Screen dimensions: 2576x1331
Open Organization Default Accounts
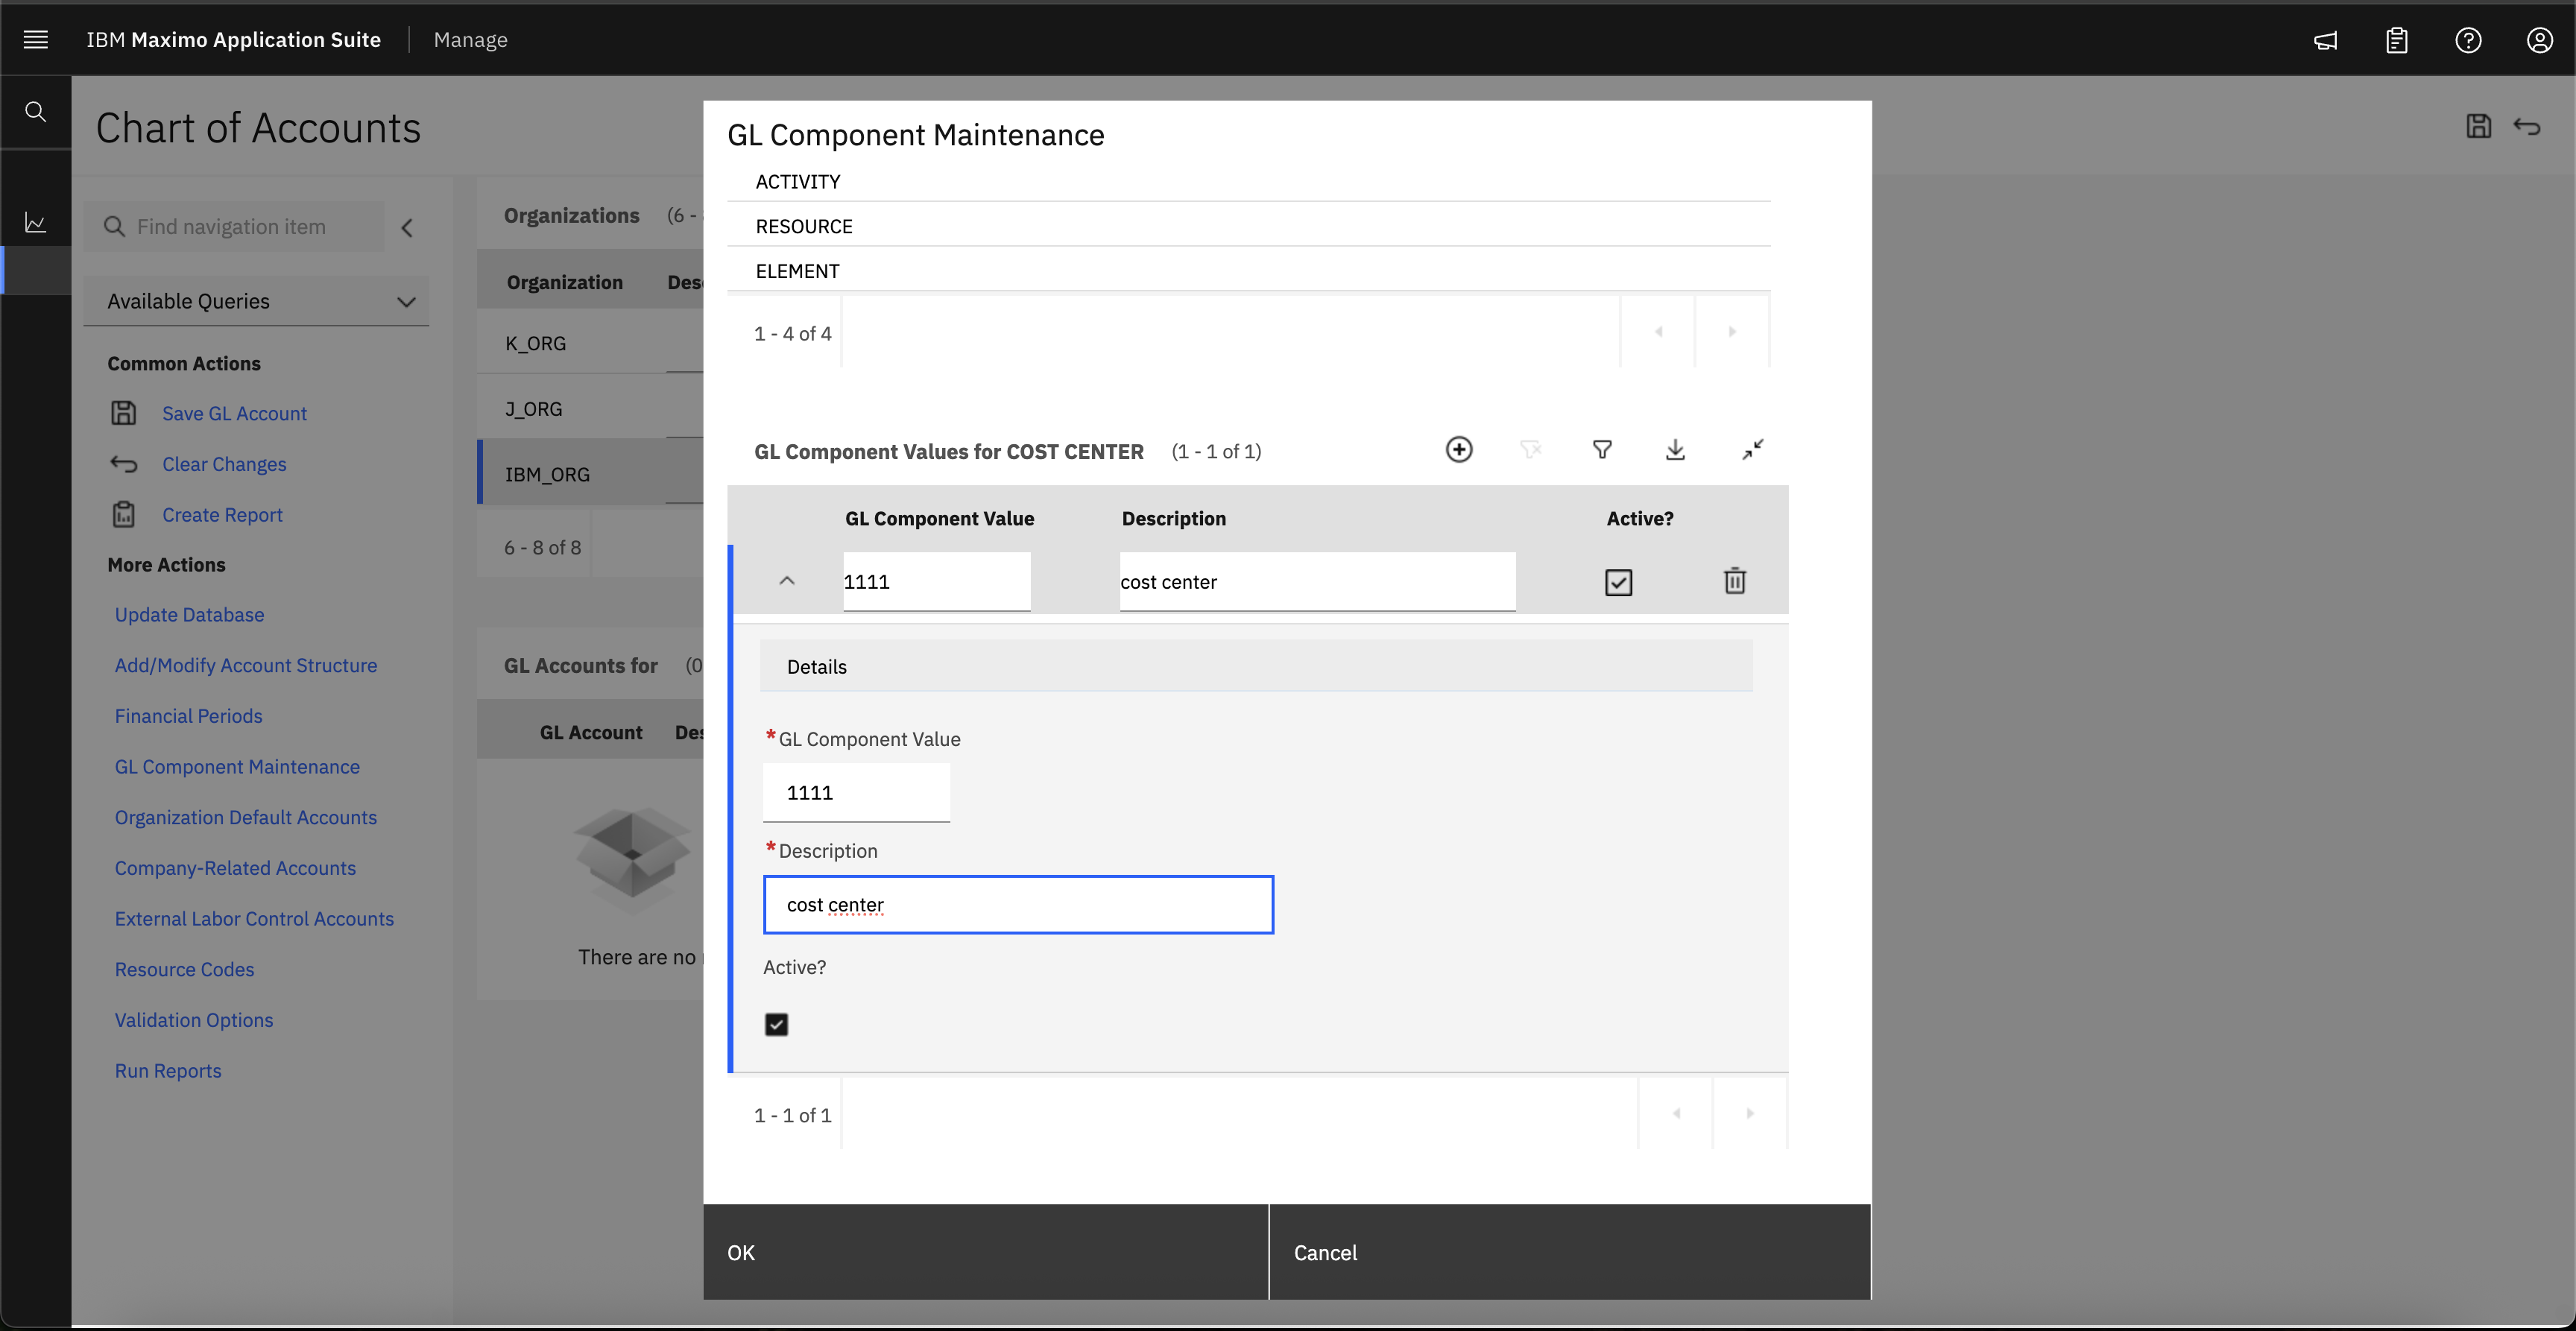coord(246,817)
